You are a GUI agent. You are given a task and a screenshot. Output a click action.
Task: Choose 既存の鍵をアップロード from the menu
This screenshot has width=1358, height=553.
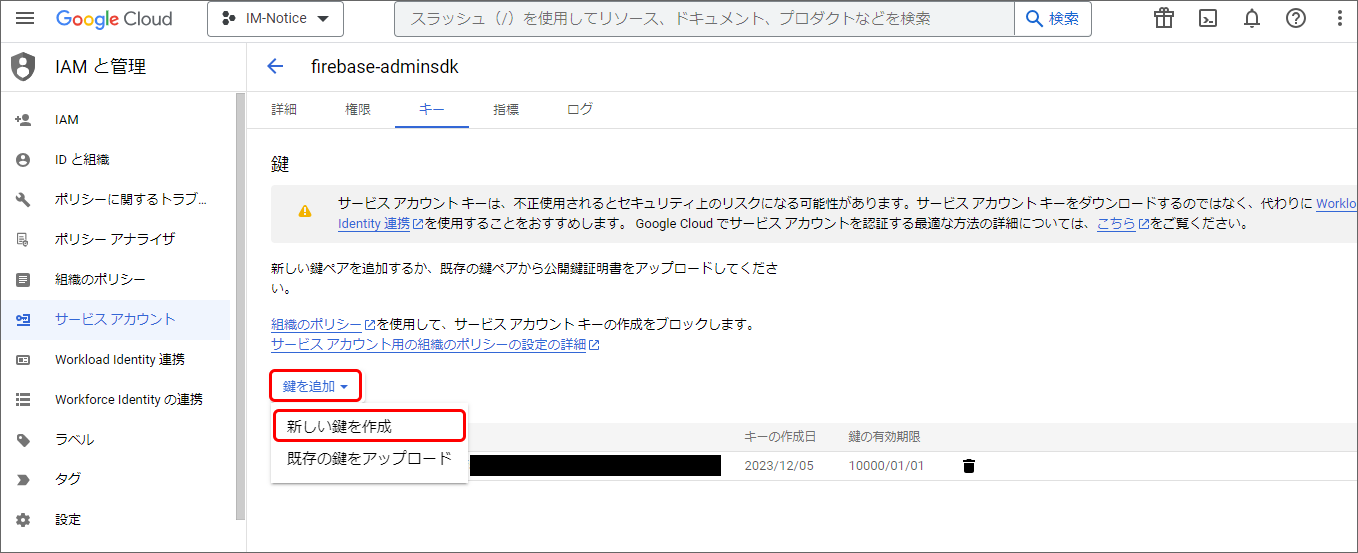(370, 459)
